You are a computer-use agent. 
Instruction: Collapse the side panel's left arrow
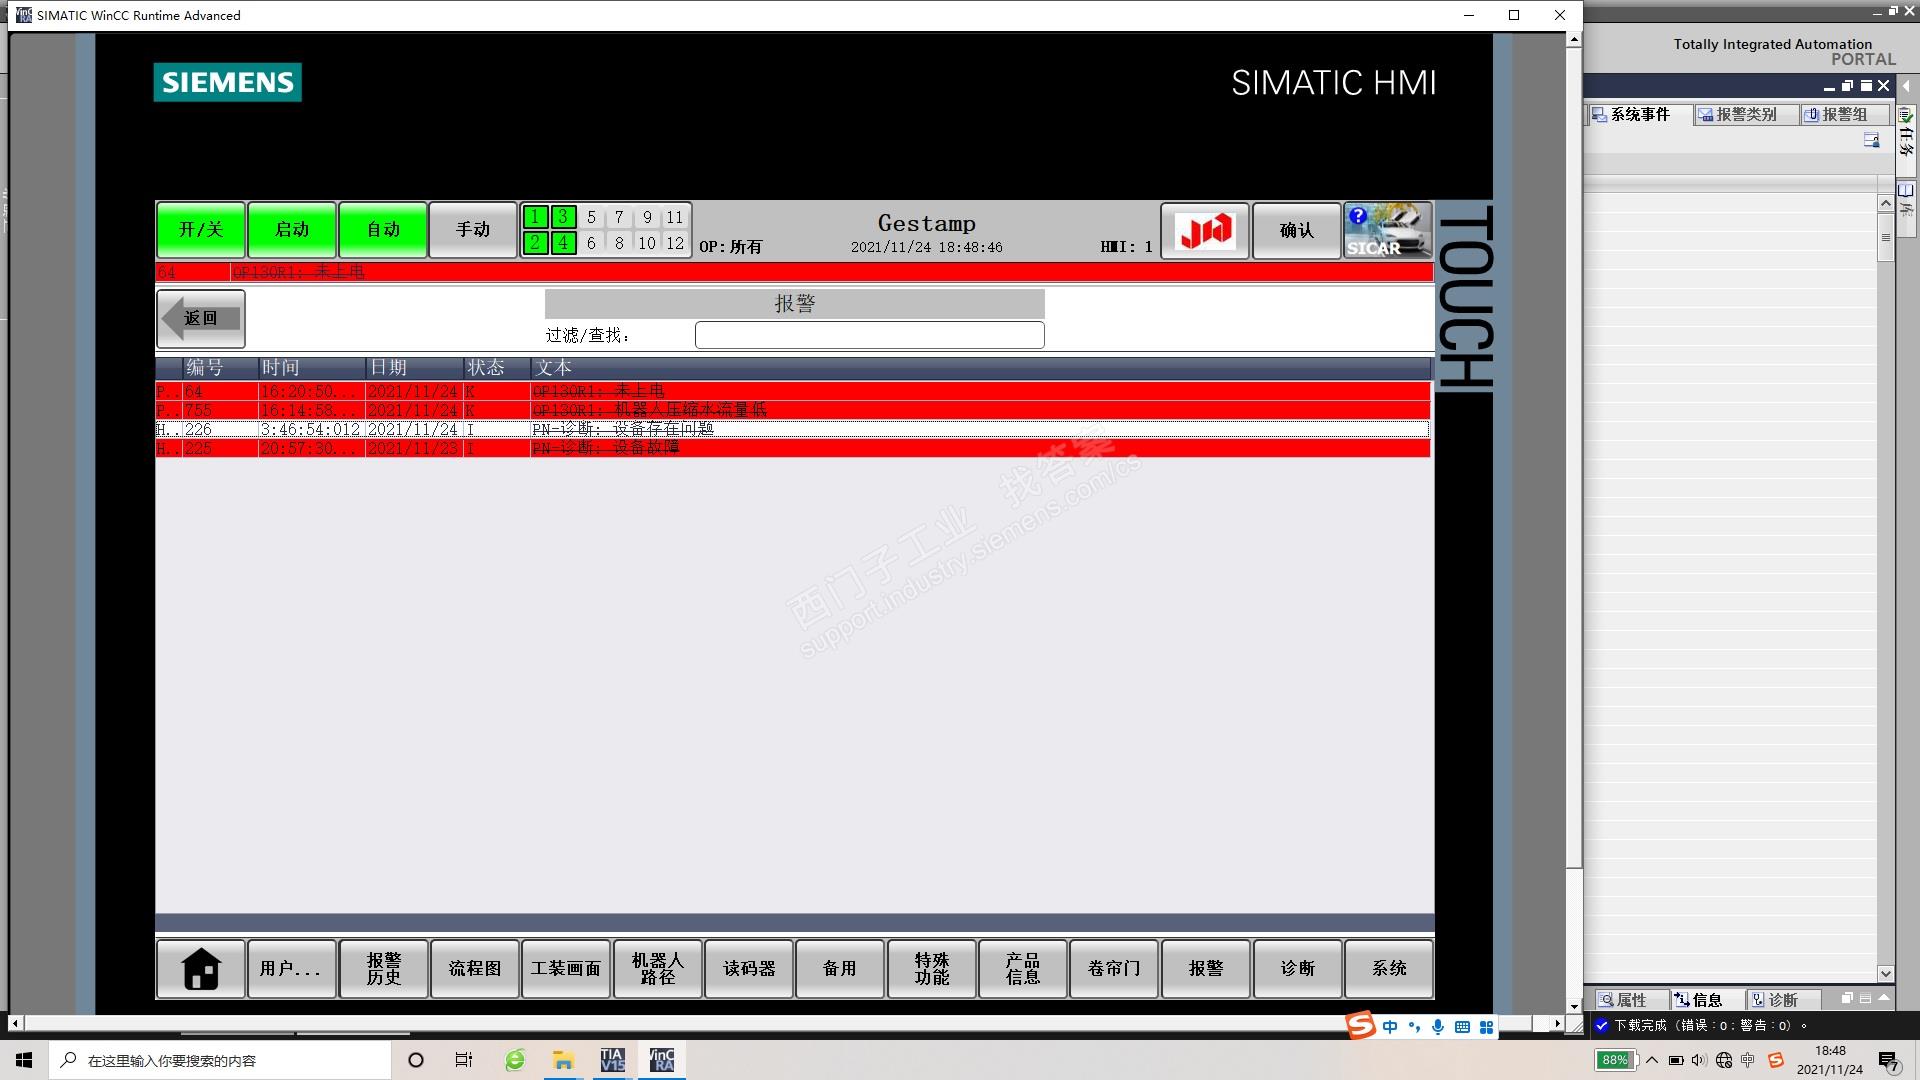(x=1906, y=86)
